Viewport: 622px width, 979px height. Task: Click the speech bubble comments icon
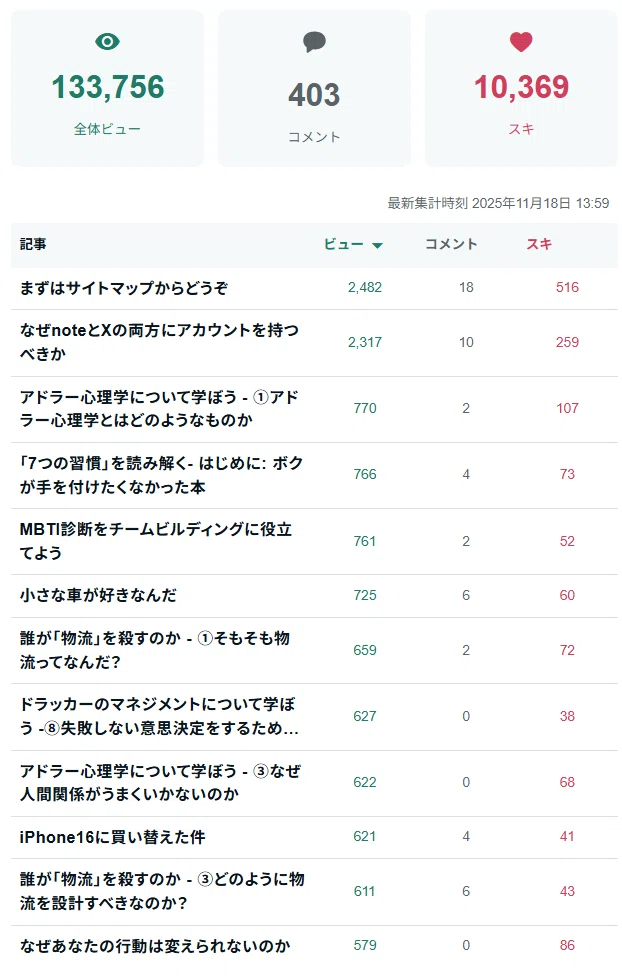coord(314,42)
